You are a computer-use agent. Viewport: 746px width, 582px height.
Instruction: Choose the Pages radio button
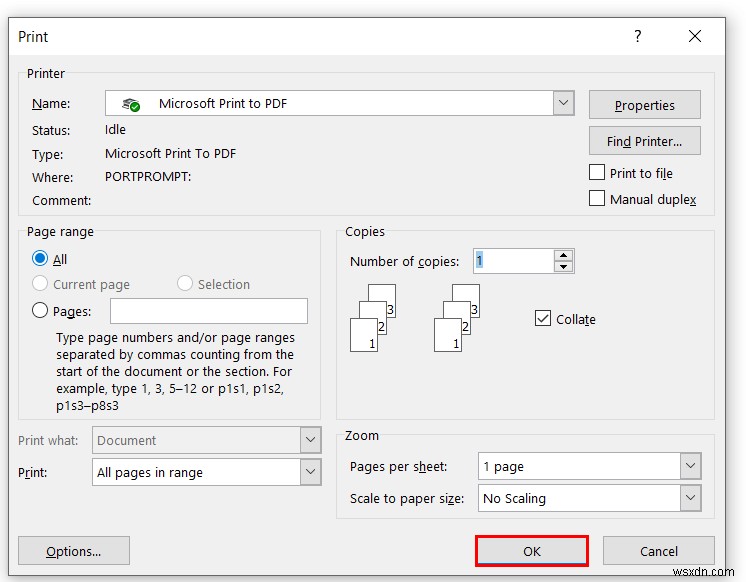pyautogui.click(x=40, y=310)
